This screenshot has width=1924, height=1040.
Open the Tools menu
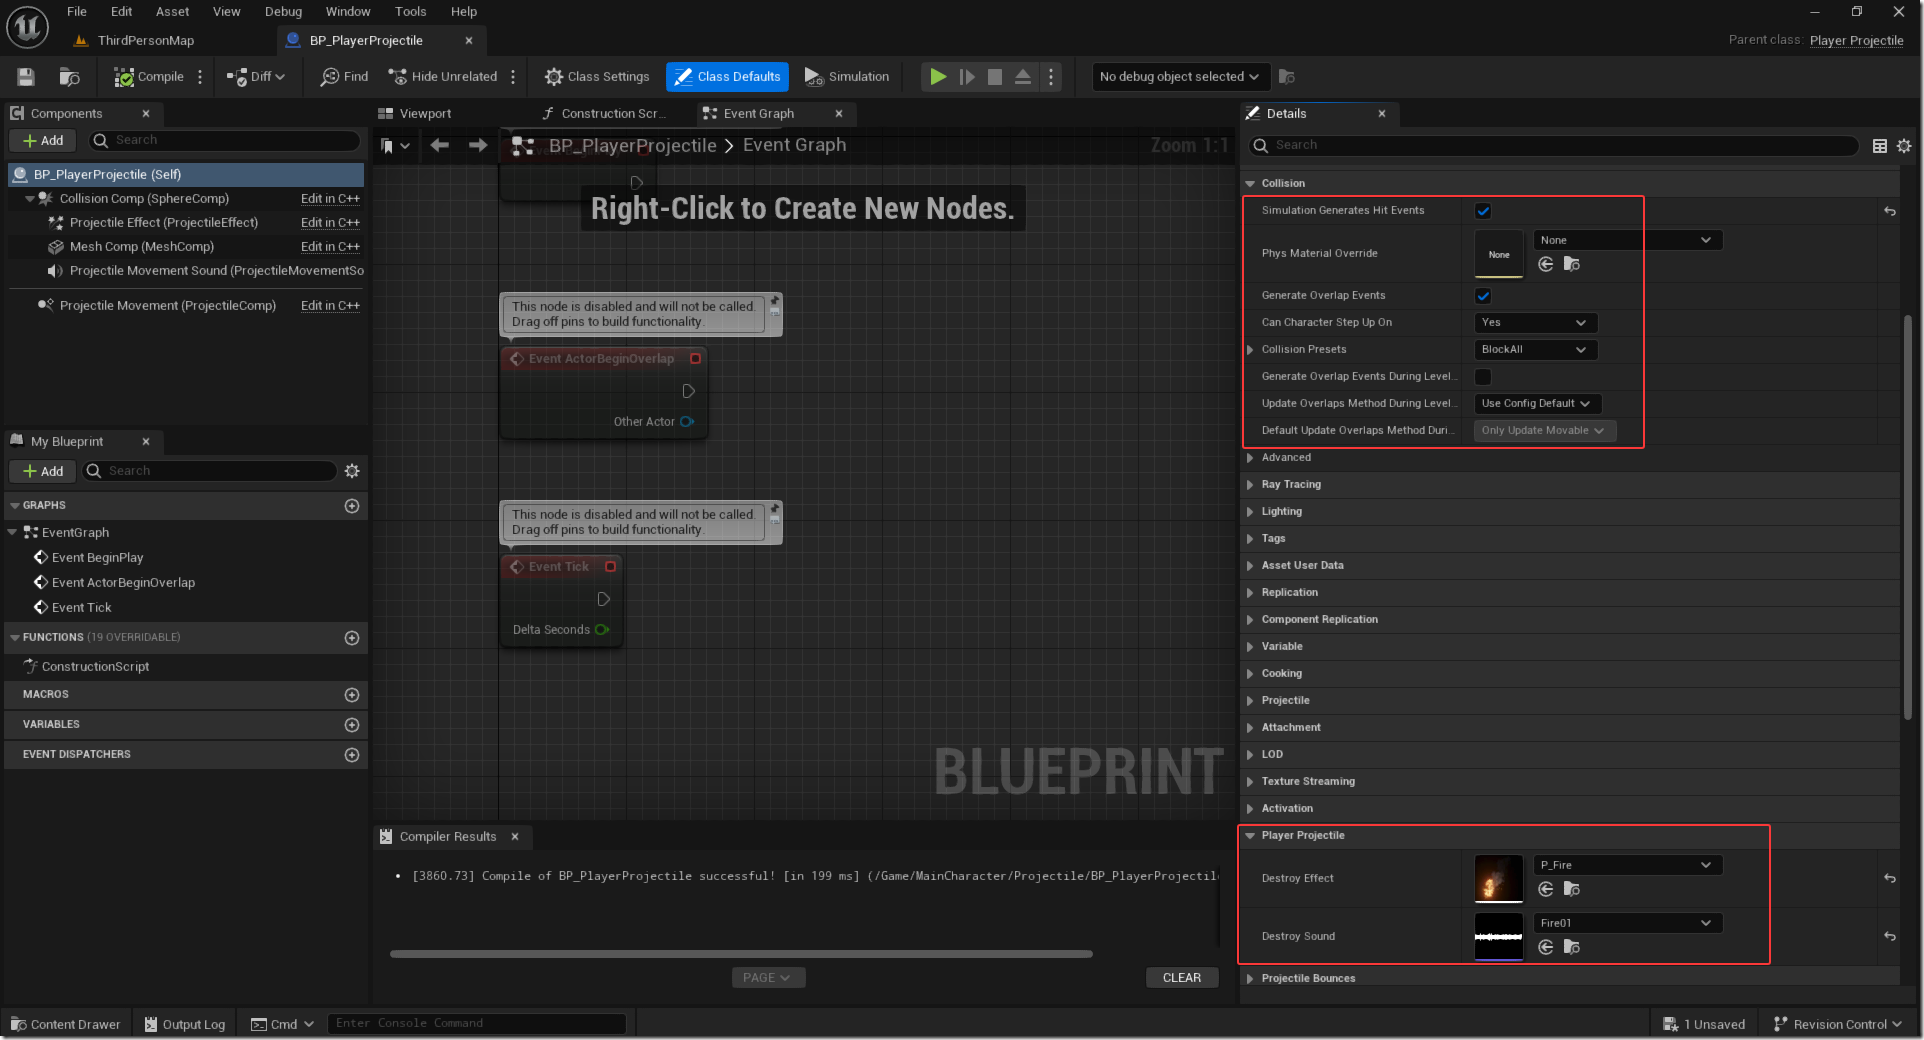click(410, 12)
